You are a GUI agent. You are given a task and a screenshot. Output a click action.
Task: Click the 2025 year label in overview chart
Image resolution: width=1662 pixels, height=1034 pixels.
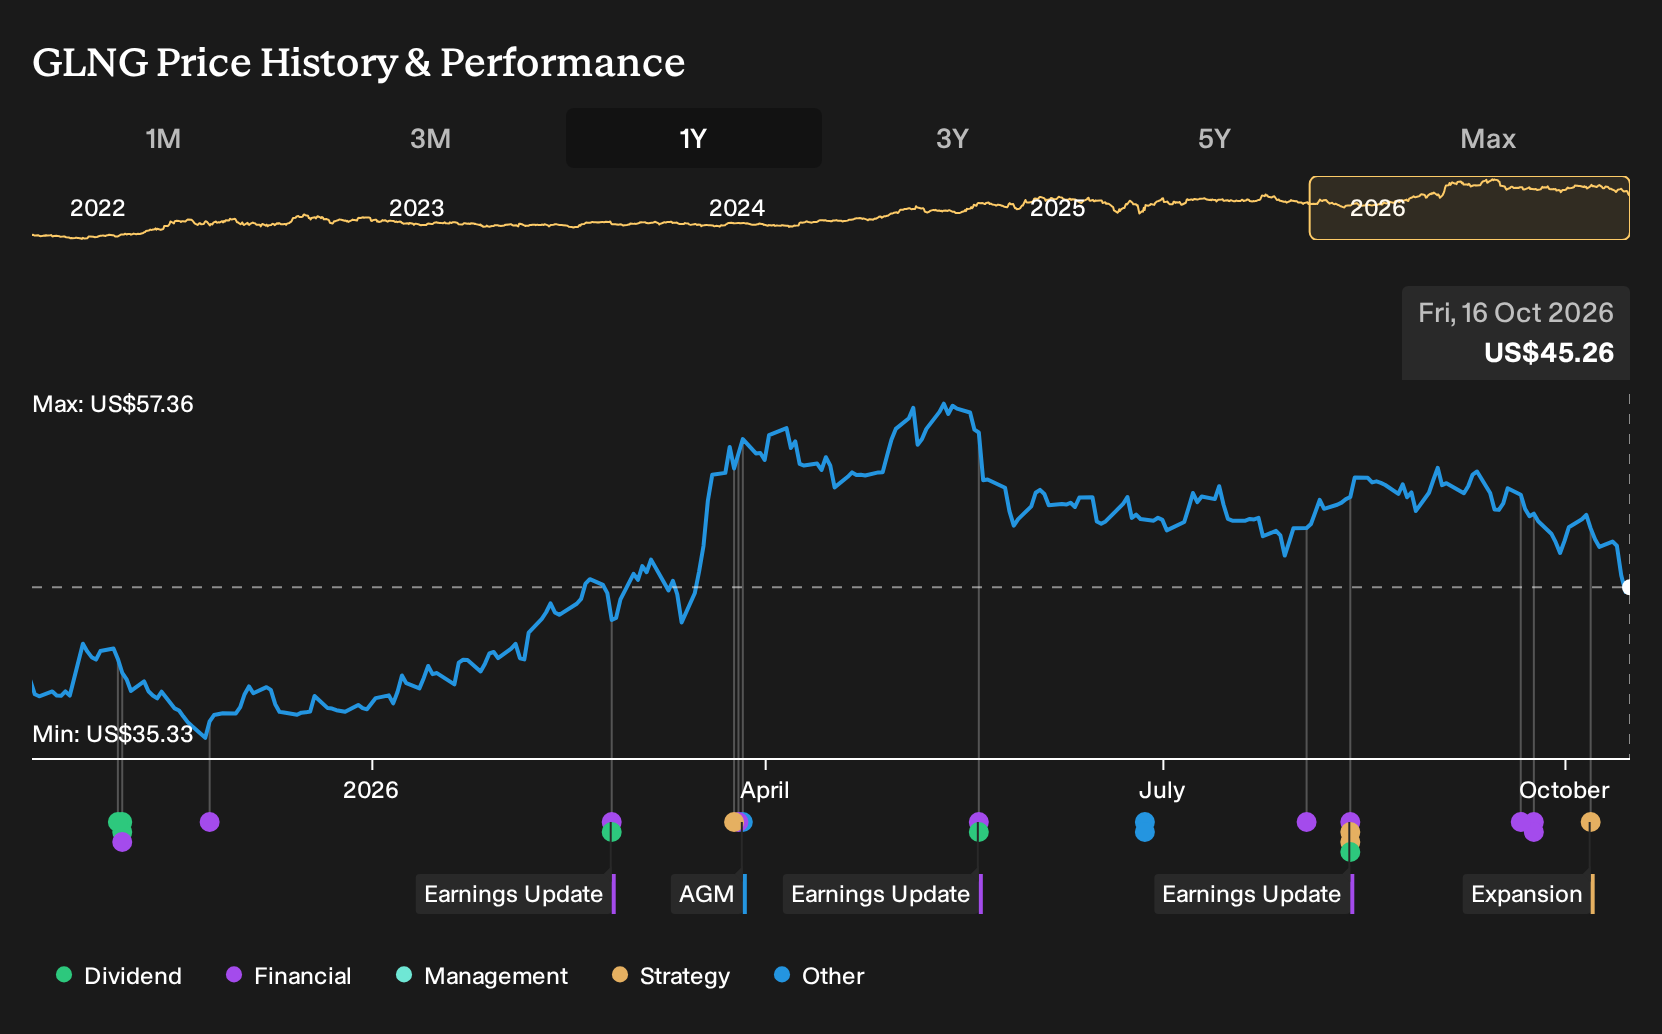tap(1057, 208)
